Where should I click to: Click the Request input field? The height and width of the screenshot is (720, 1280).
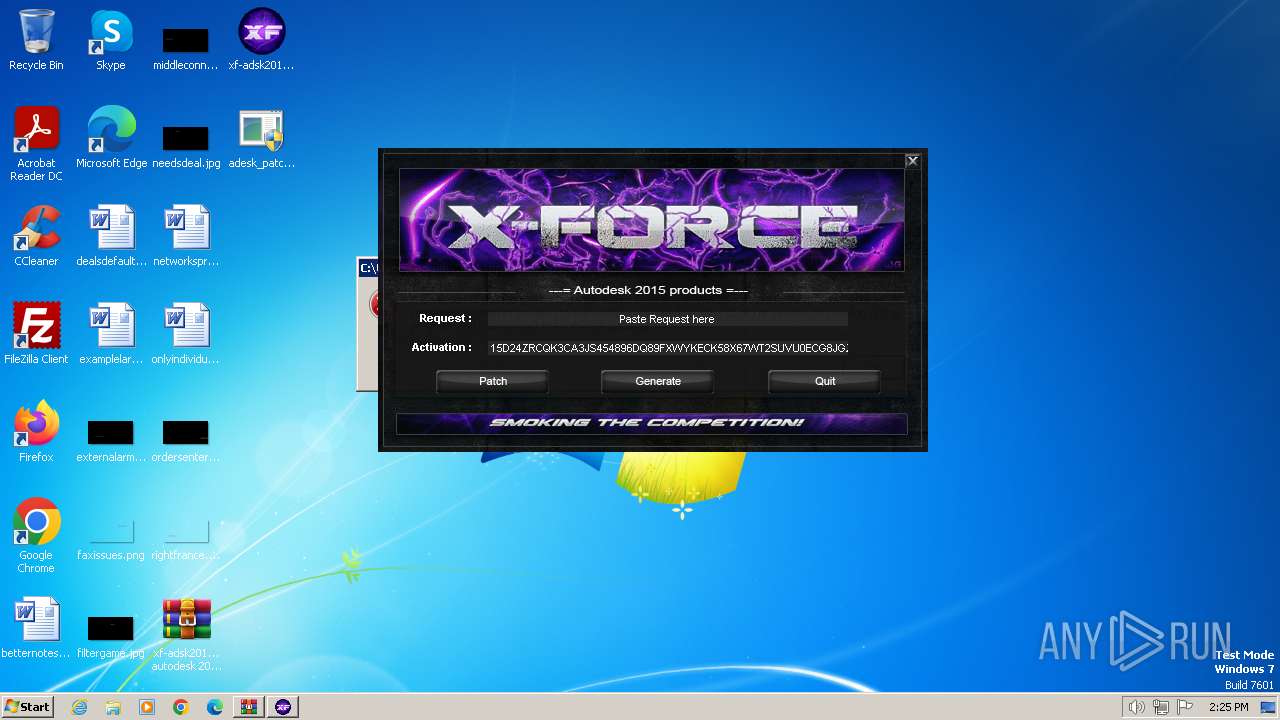pyautogui.click(x=667, y=319)
